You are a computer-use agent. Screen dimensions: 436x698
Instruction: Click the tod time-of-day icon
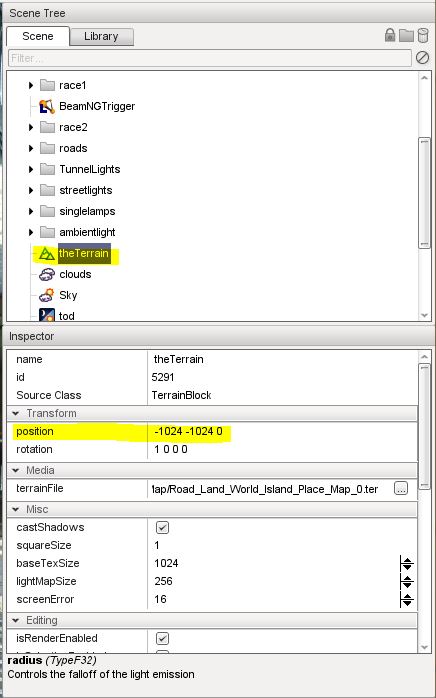(47, 315)
